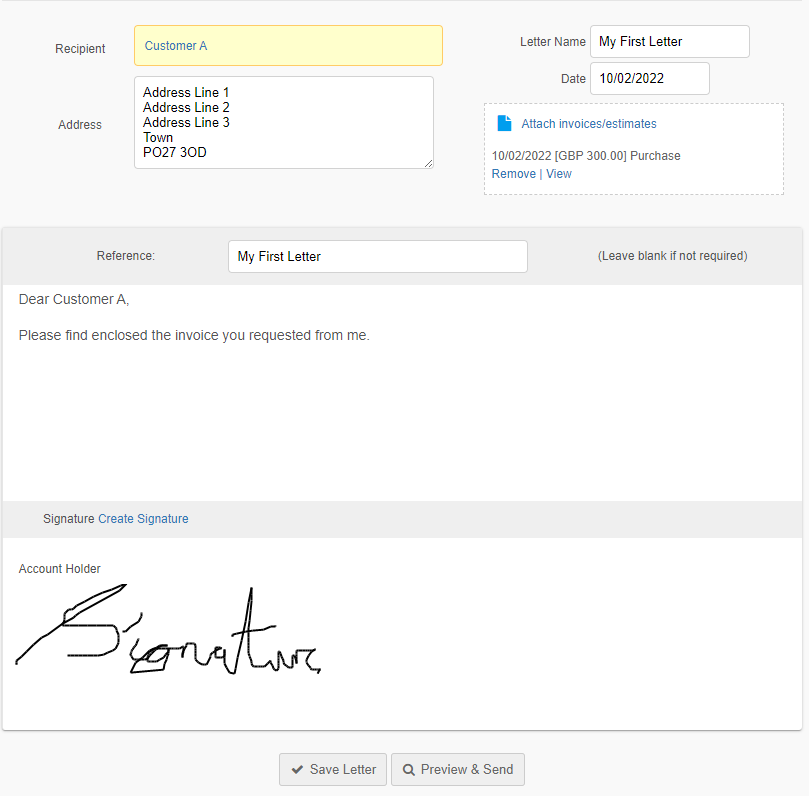Click the Address box resize handle

(428, 163)
